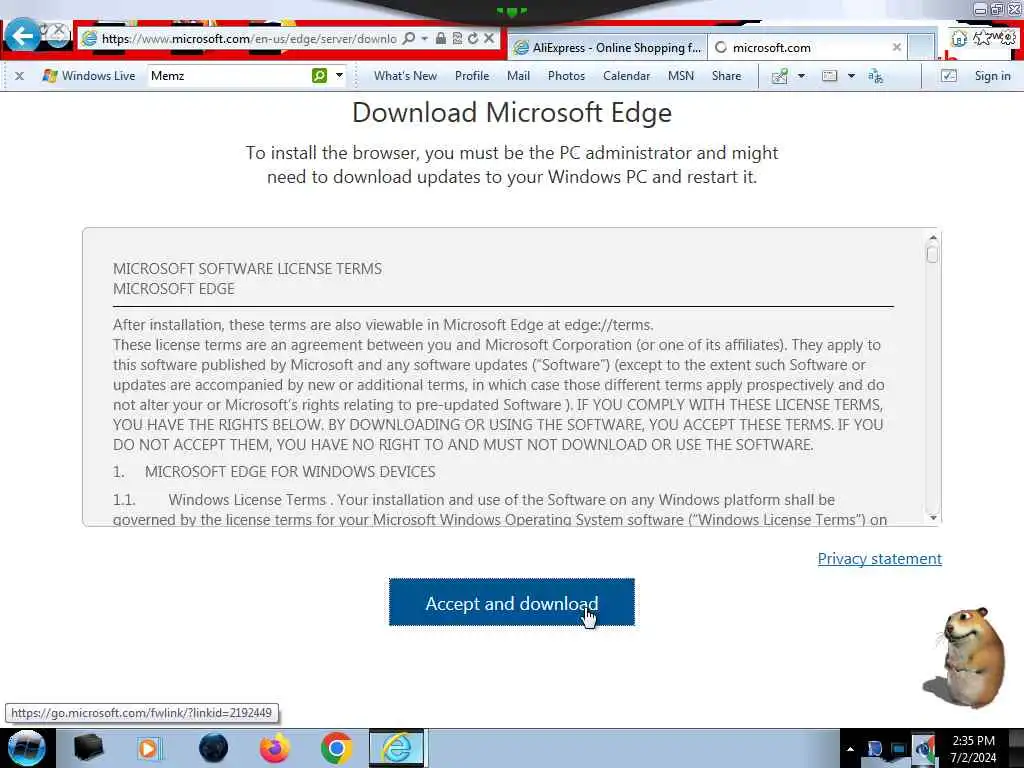Launch Firefox from the taskbar

pos(274,748)
